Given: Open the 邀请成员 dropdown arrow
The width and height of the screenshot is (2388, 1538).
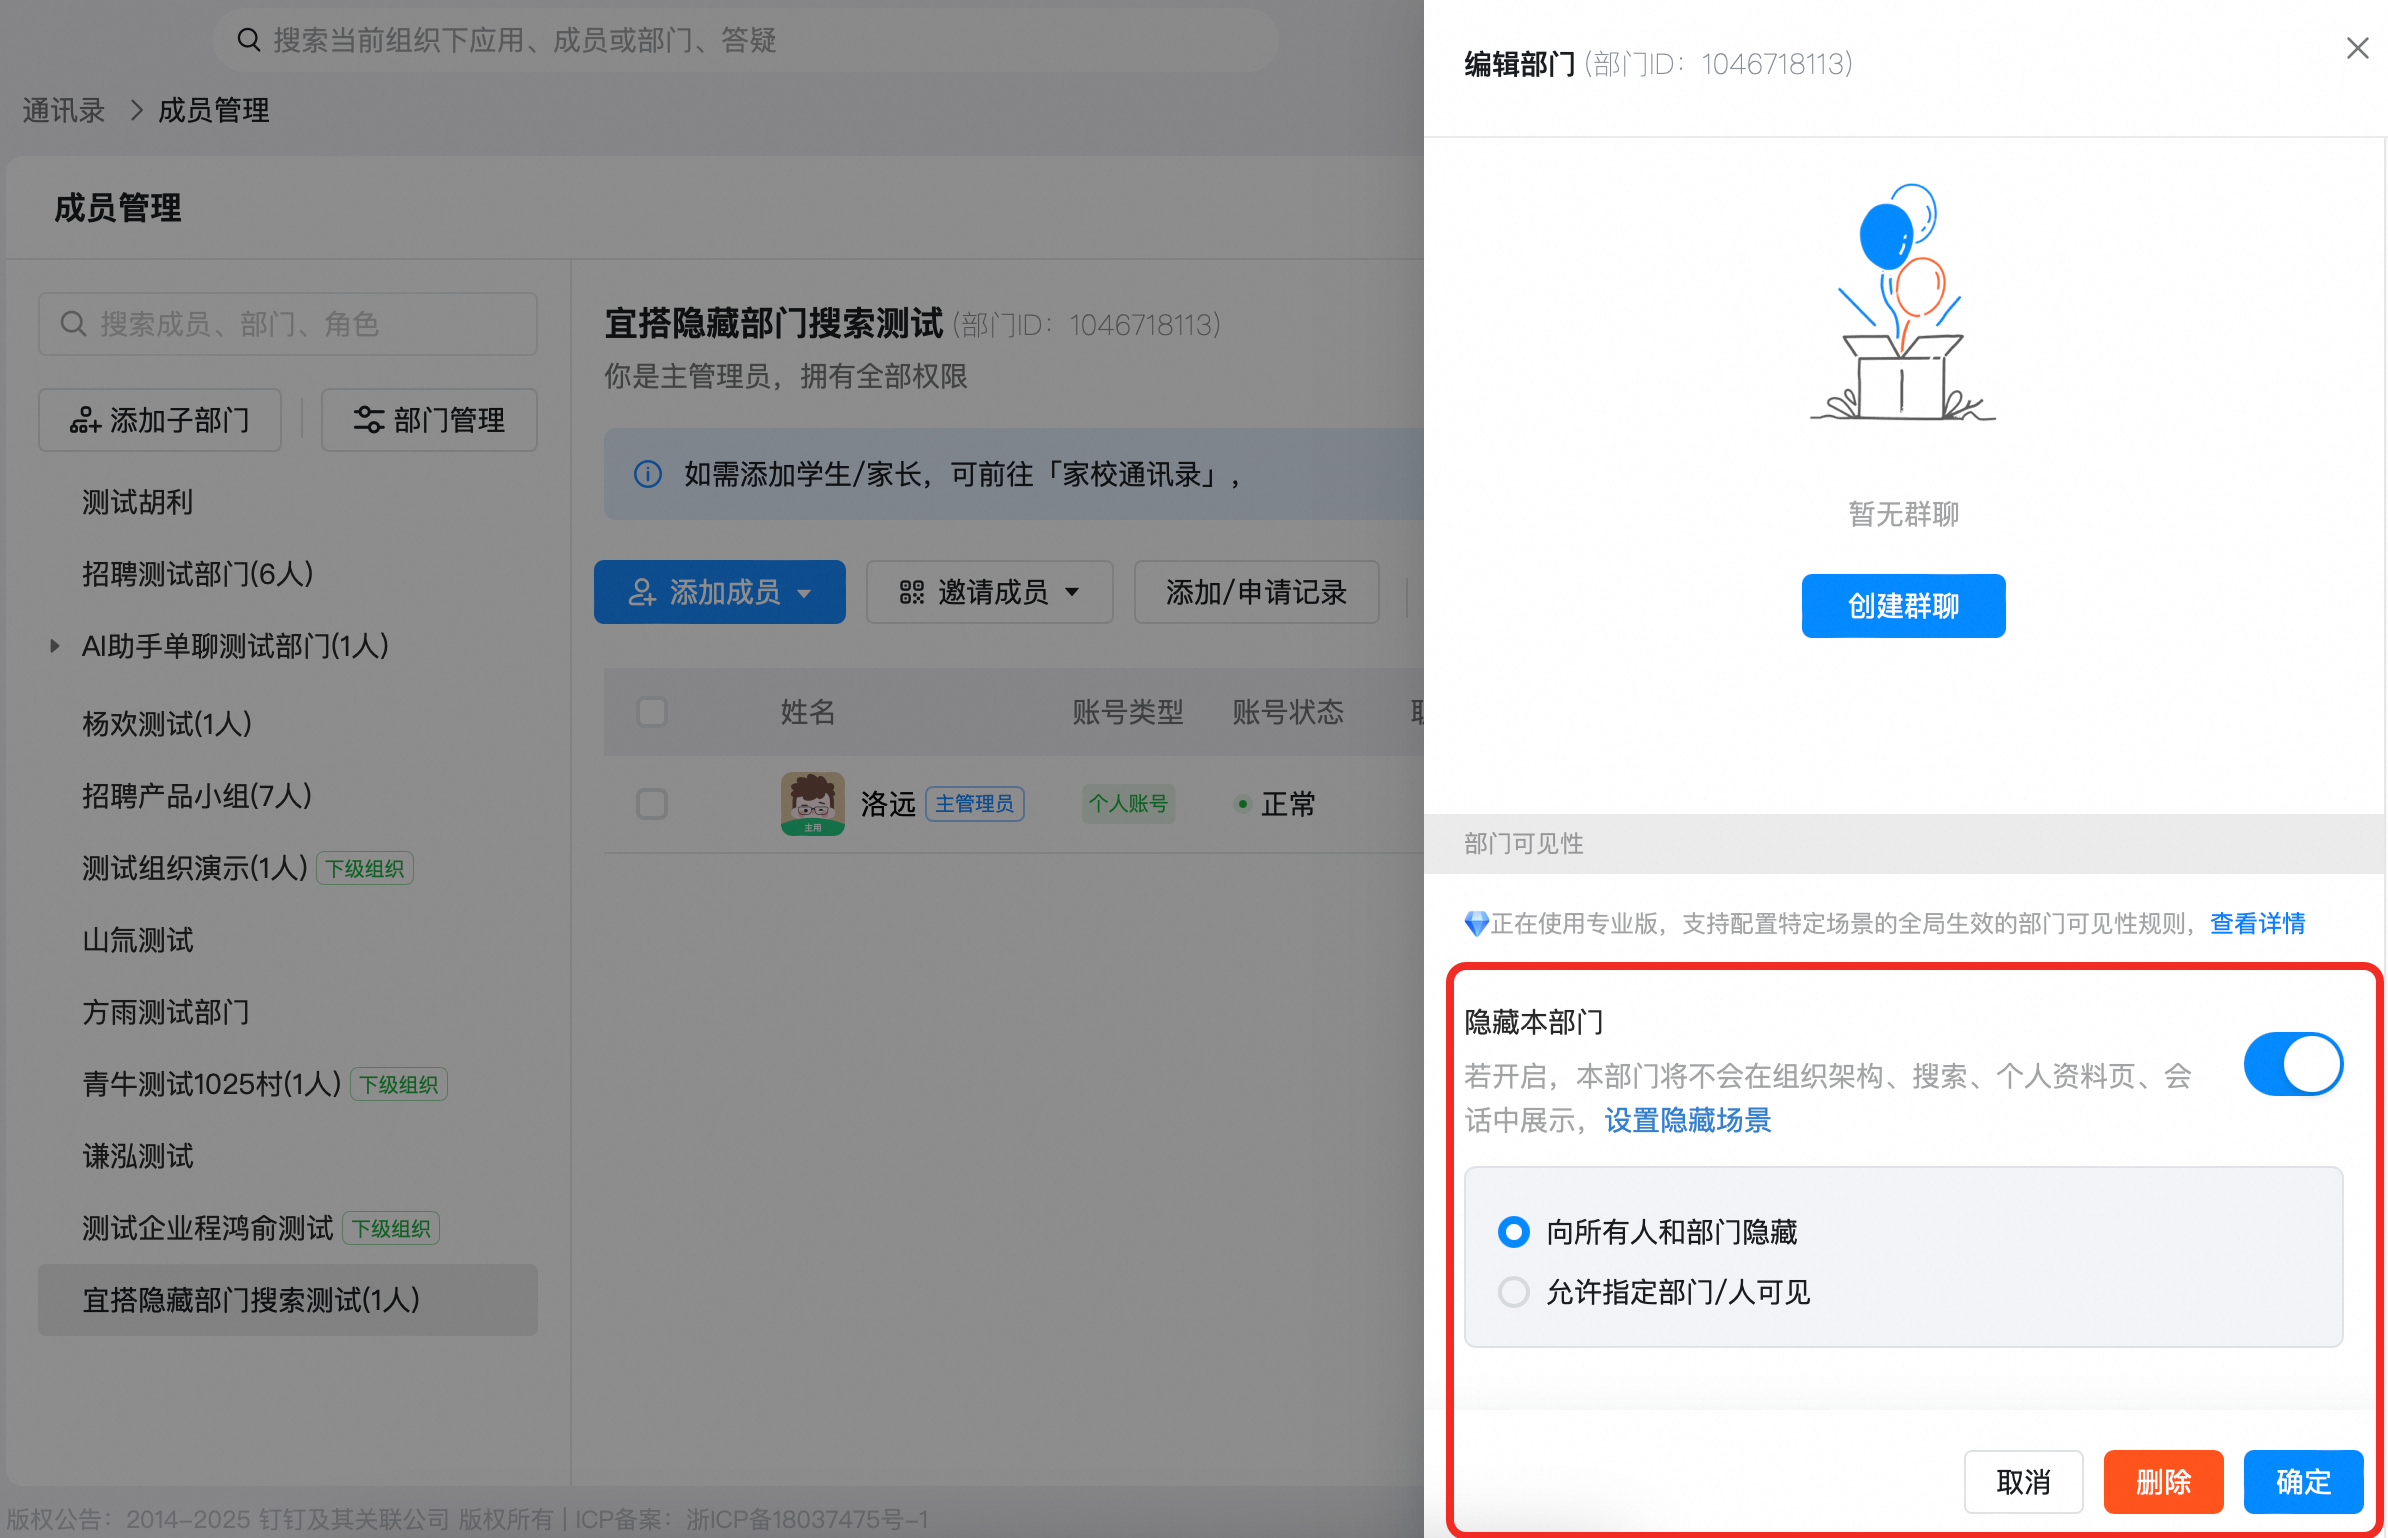Looking at the screenshot, I should (1073, 592).
